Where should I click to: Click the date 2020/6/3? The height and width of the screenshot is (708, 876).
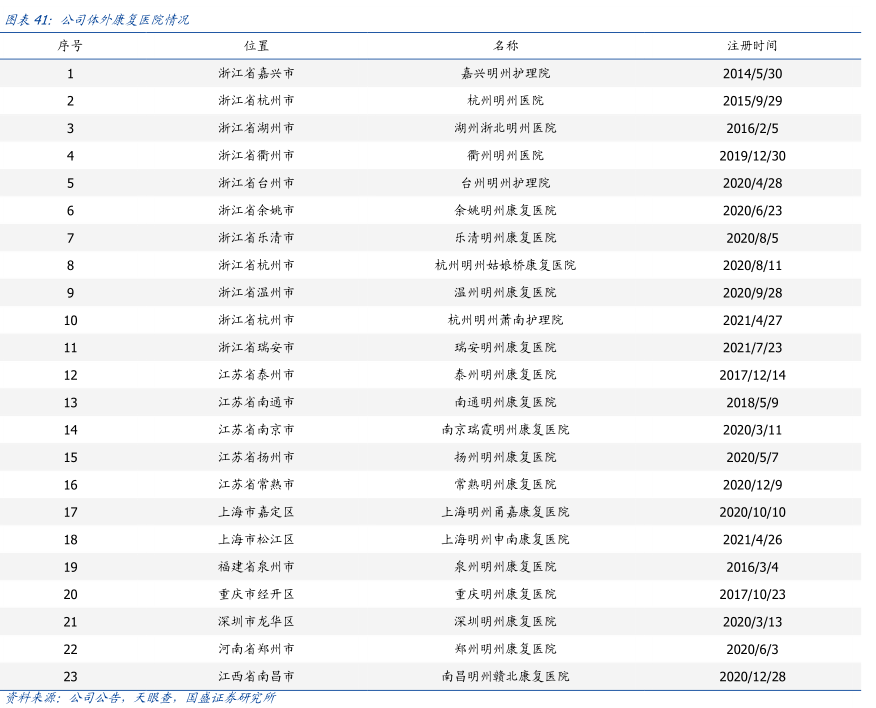tap(752, 648)
